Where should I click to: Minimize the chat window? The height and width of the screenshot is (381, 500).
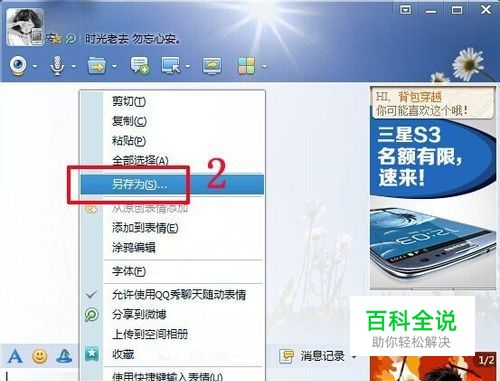click(431, 11)
